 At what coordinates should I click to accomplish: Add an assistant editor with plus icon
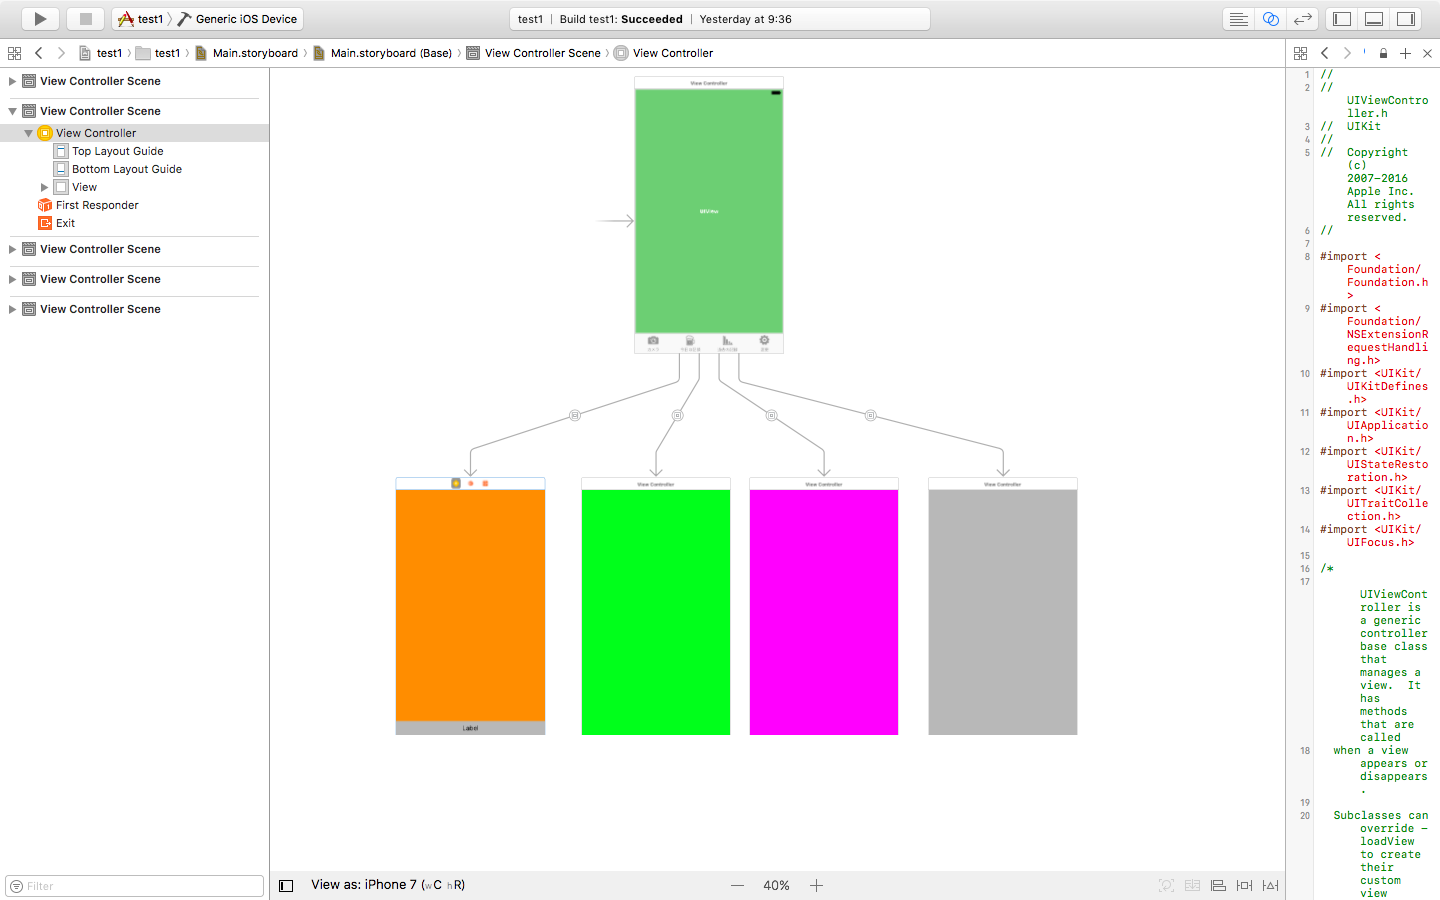point(1405,53)
